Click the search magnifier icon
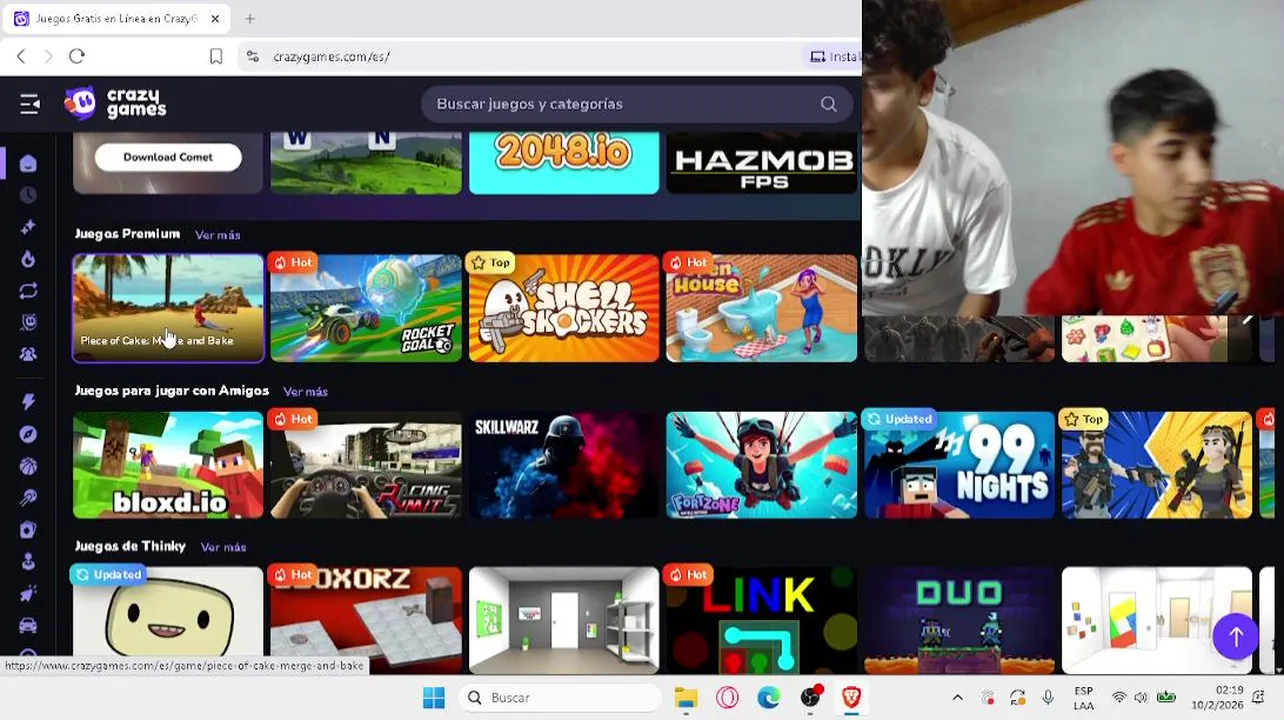The height and width of the screenshot is (720, 1284). (828, 104)
